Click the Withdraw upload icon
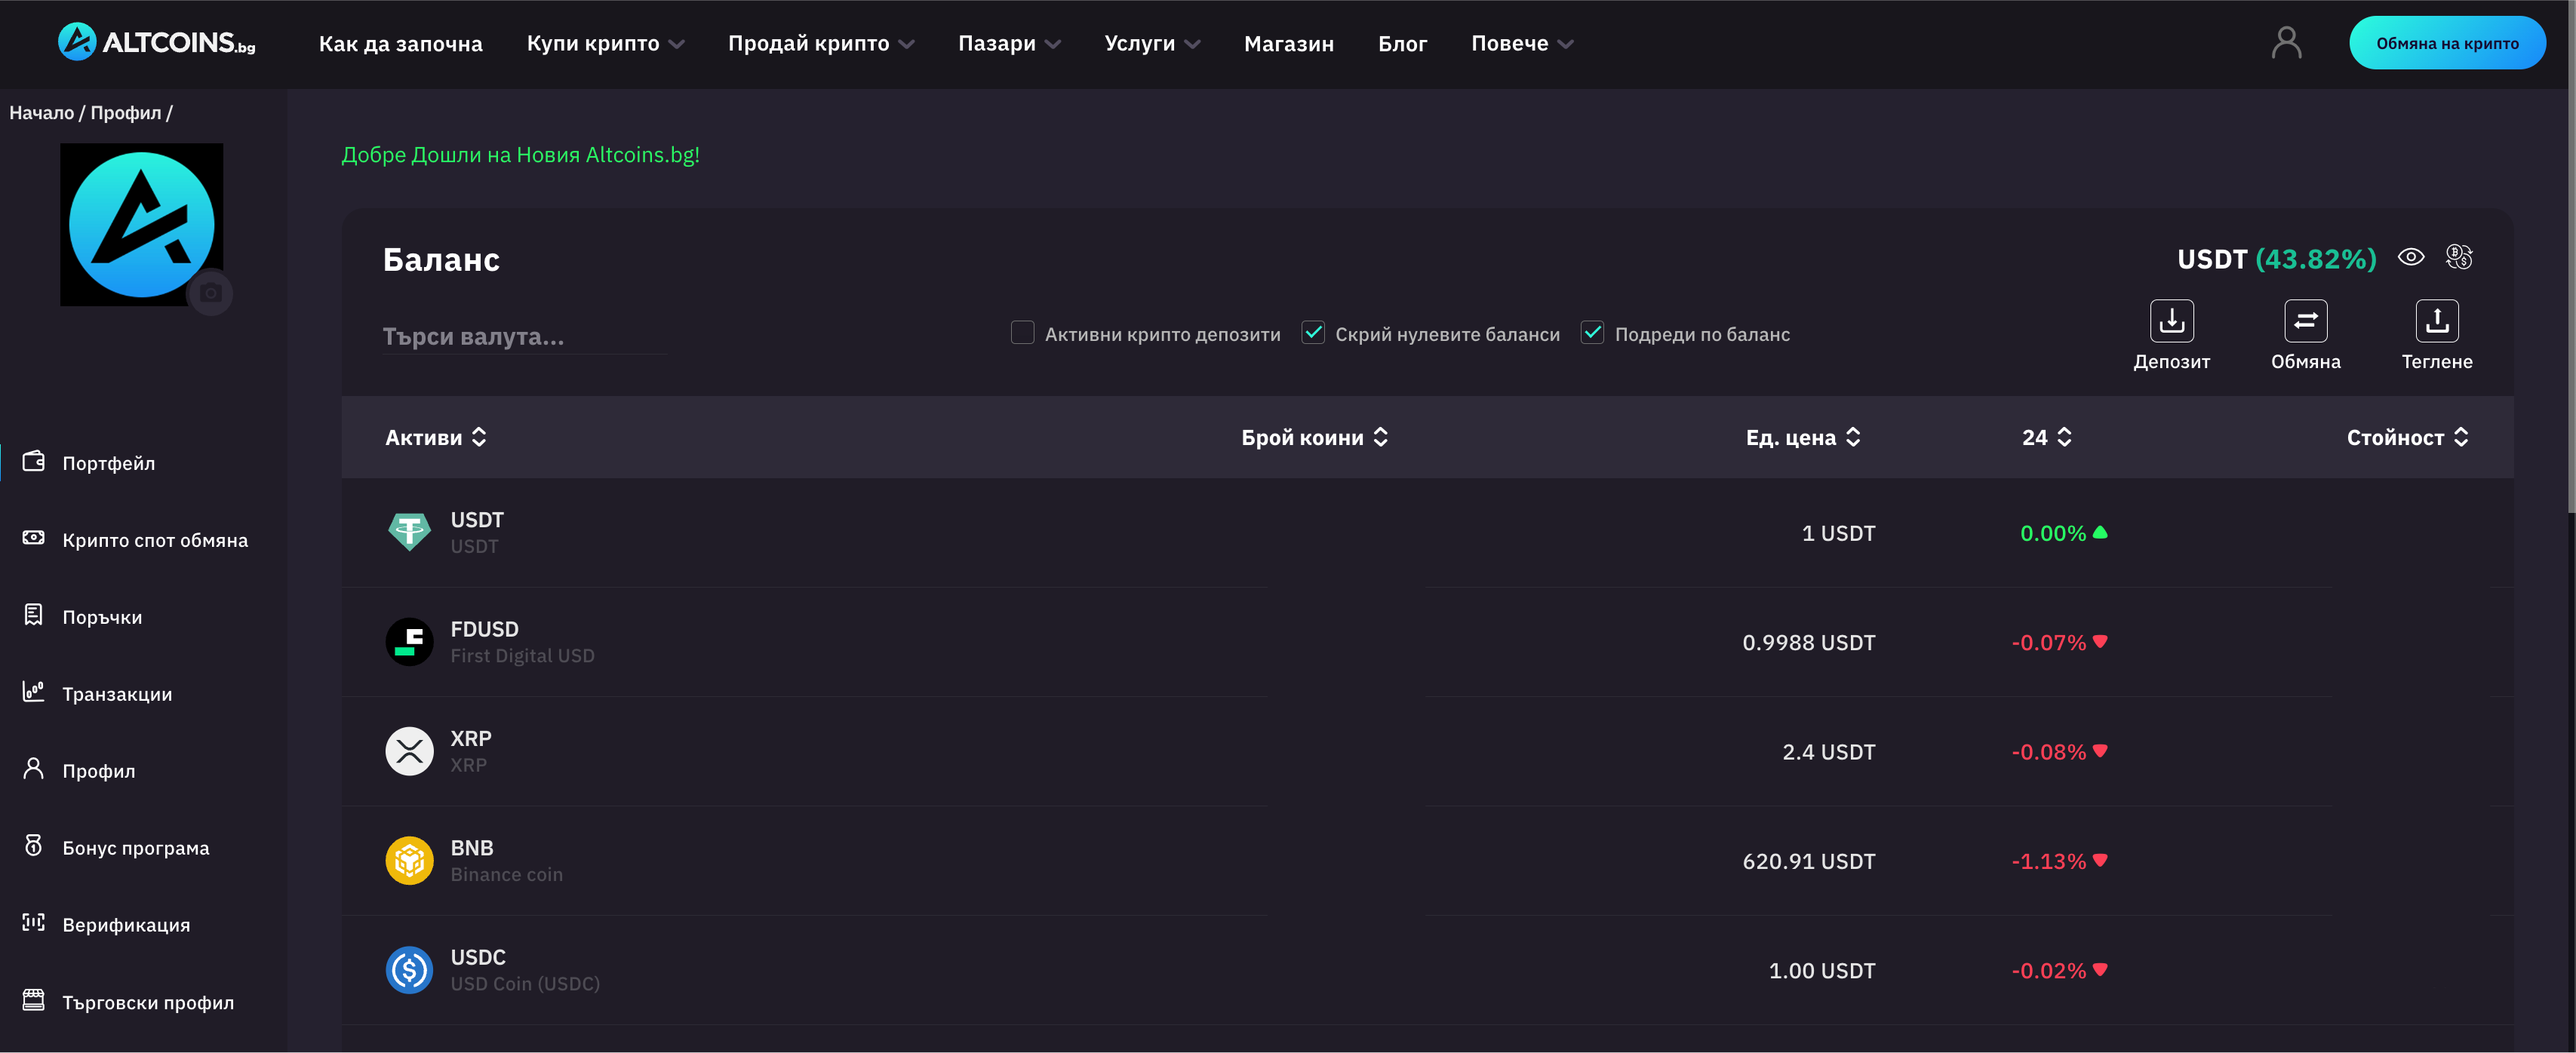This screenshot has height=1053, width=2576. (2437, 321)
